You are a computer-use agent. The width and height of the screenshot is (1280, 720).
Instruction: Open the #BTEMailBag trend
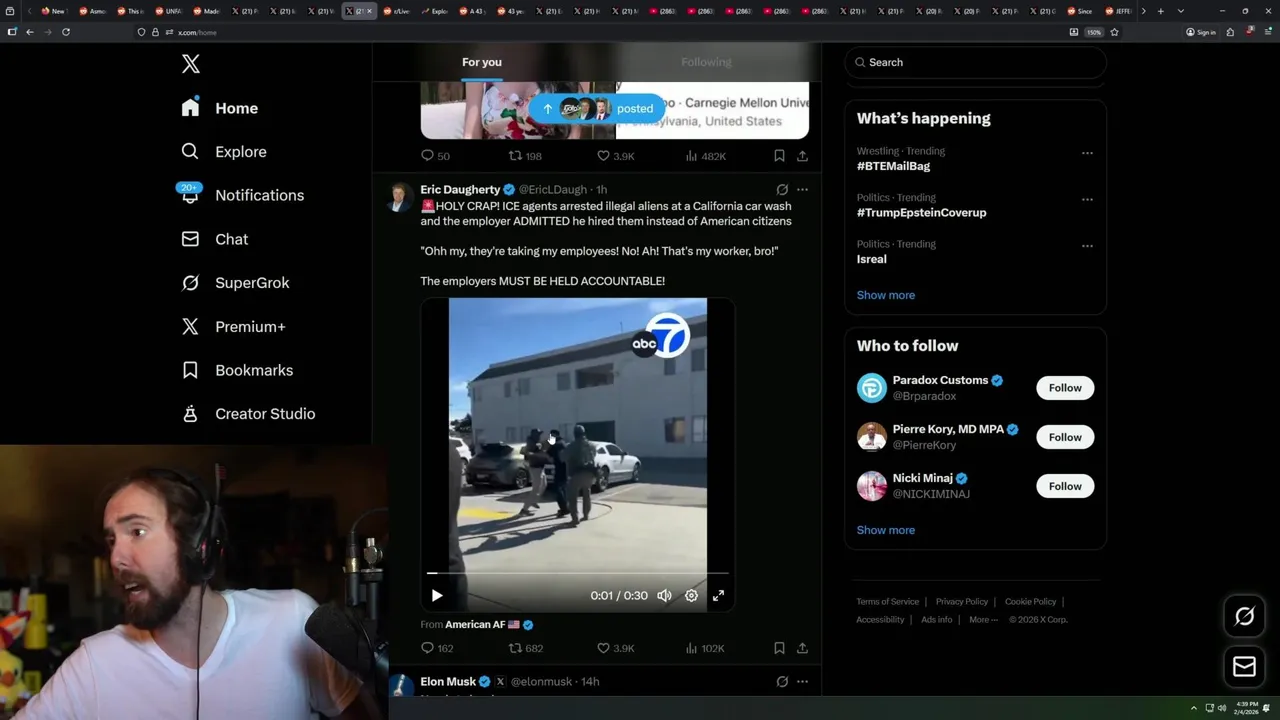pos(893,166)
